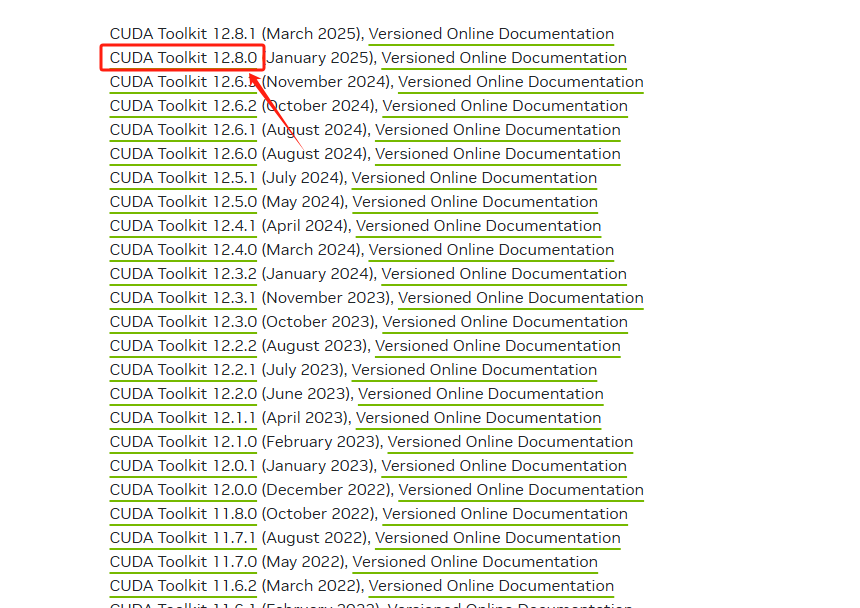Open CUDA Toolkit 12.0.0 link
This screenshot has width=860, height=608.
click(x=183, y=490)
